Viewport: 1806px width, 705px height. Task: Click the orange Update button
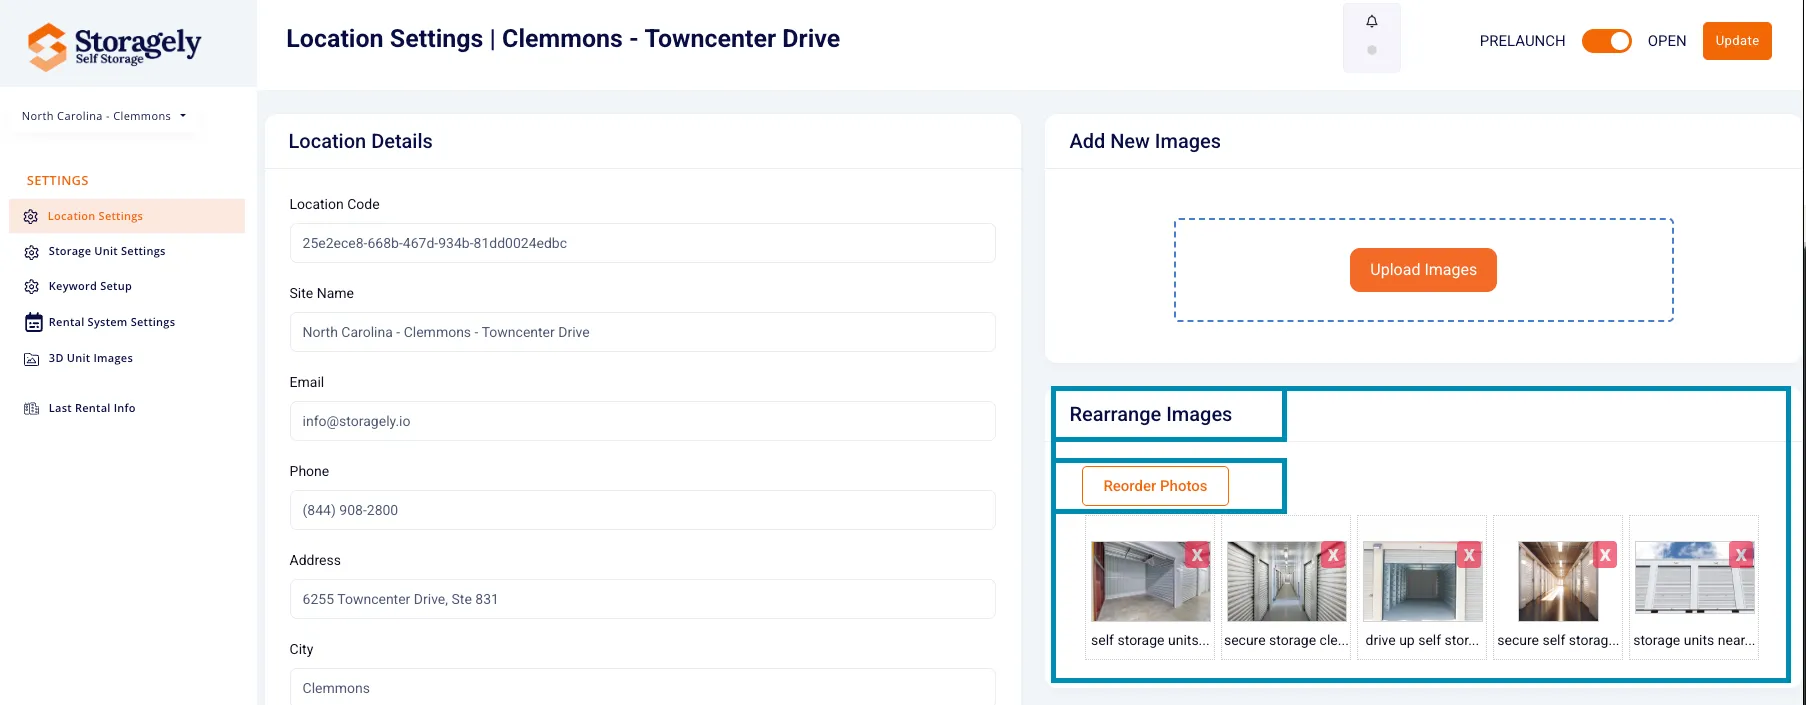click(x=1737, y=41)
